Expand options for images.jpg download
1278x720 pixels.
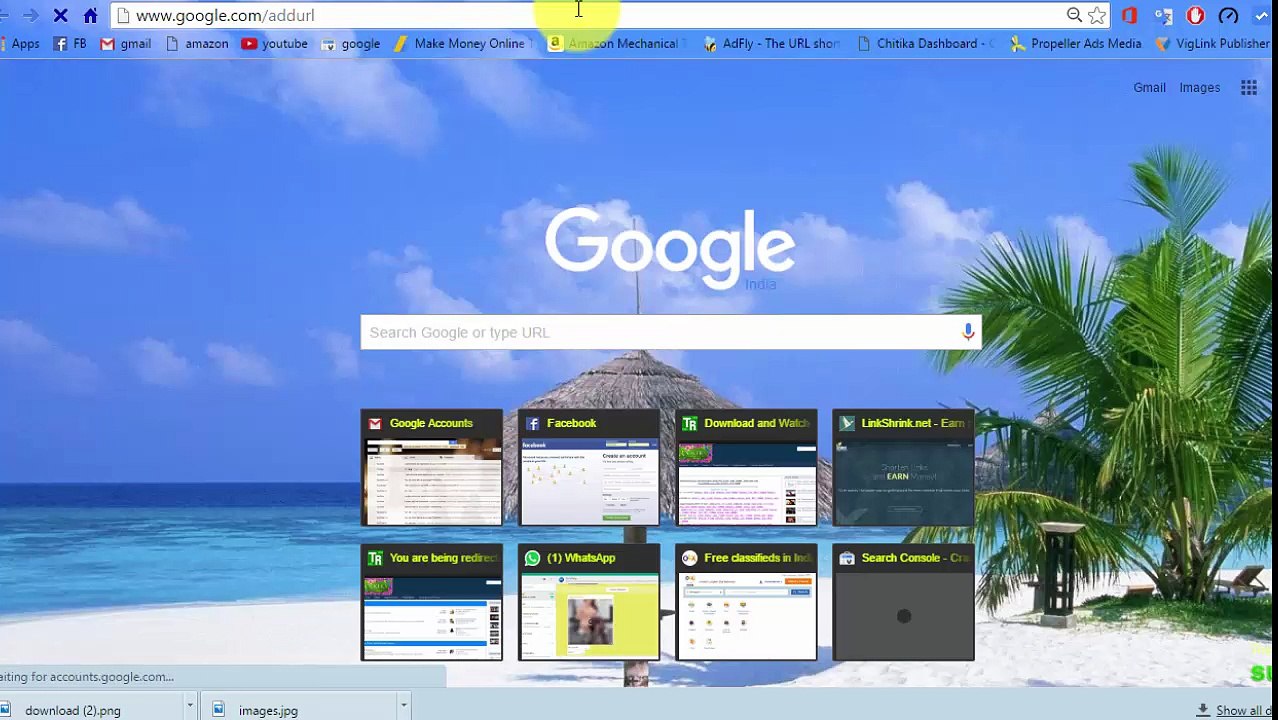pyautogui.click(x=403, y=707)
